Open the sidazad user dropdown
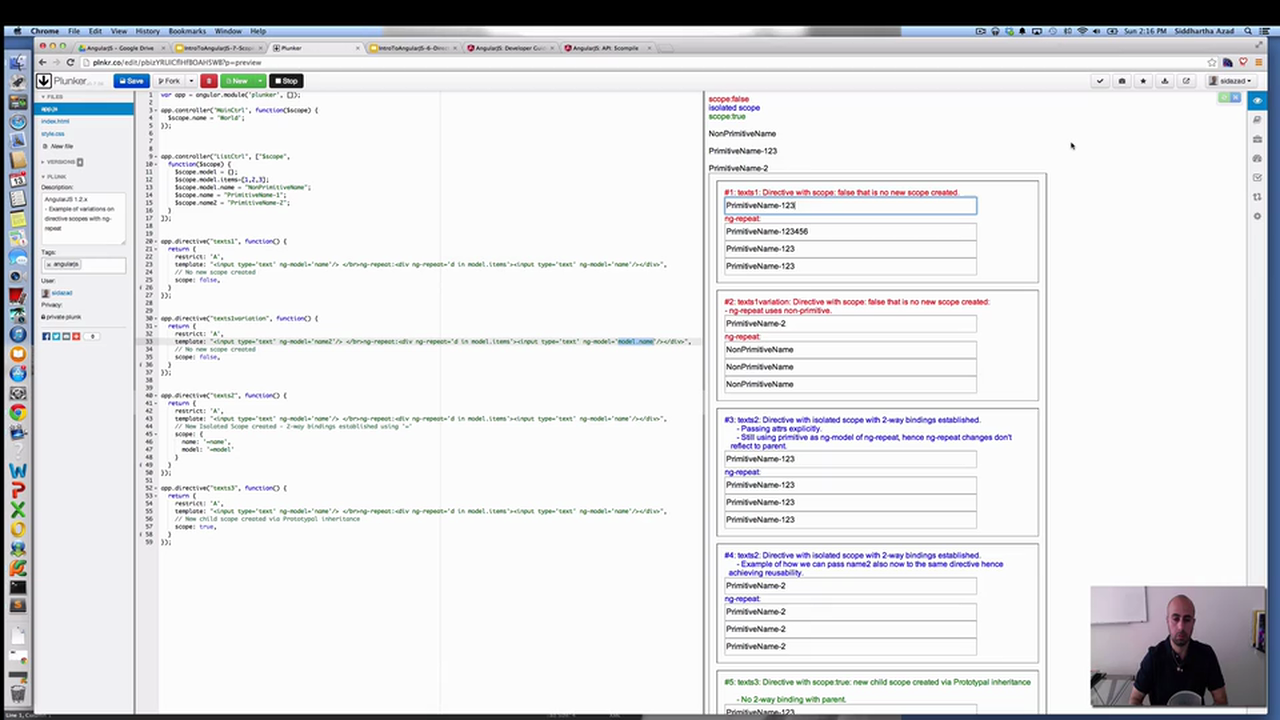Viewport: 1280px width, 720px height. point(1232,81)
